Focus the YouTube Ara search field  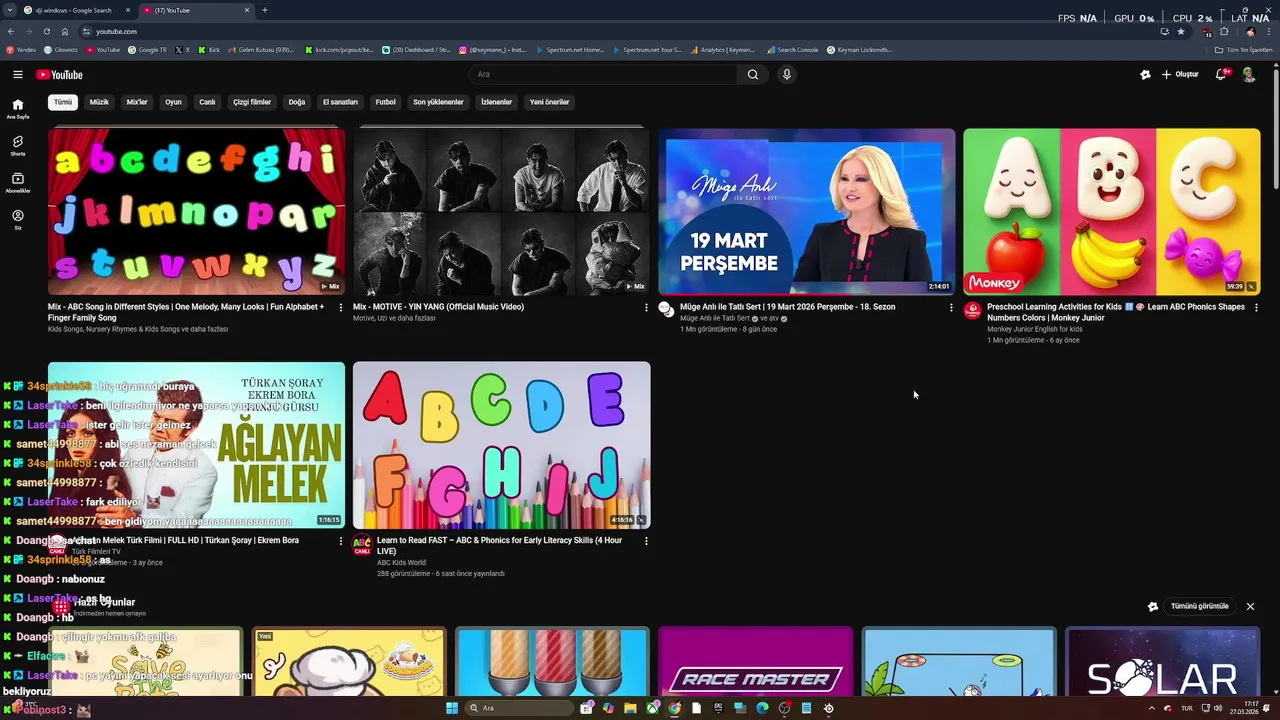tap(603, 74)
